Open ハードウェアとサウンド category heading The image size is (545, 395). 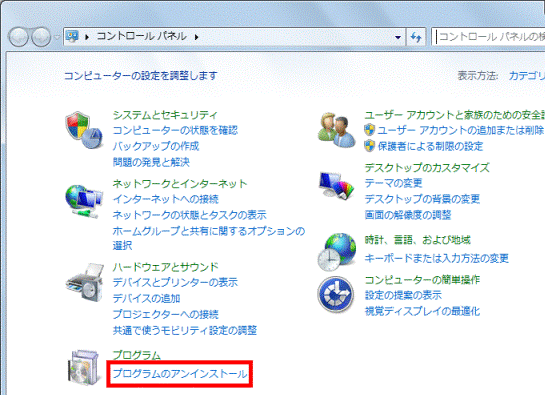coord(165,267)
